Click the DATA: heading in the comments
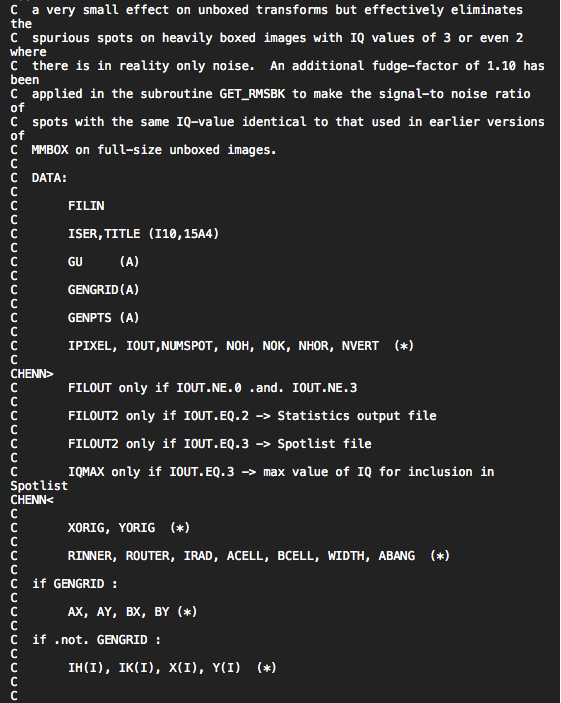This screenshot has height=703, width=561. (49, 178)
